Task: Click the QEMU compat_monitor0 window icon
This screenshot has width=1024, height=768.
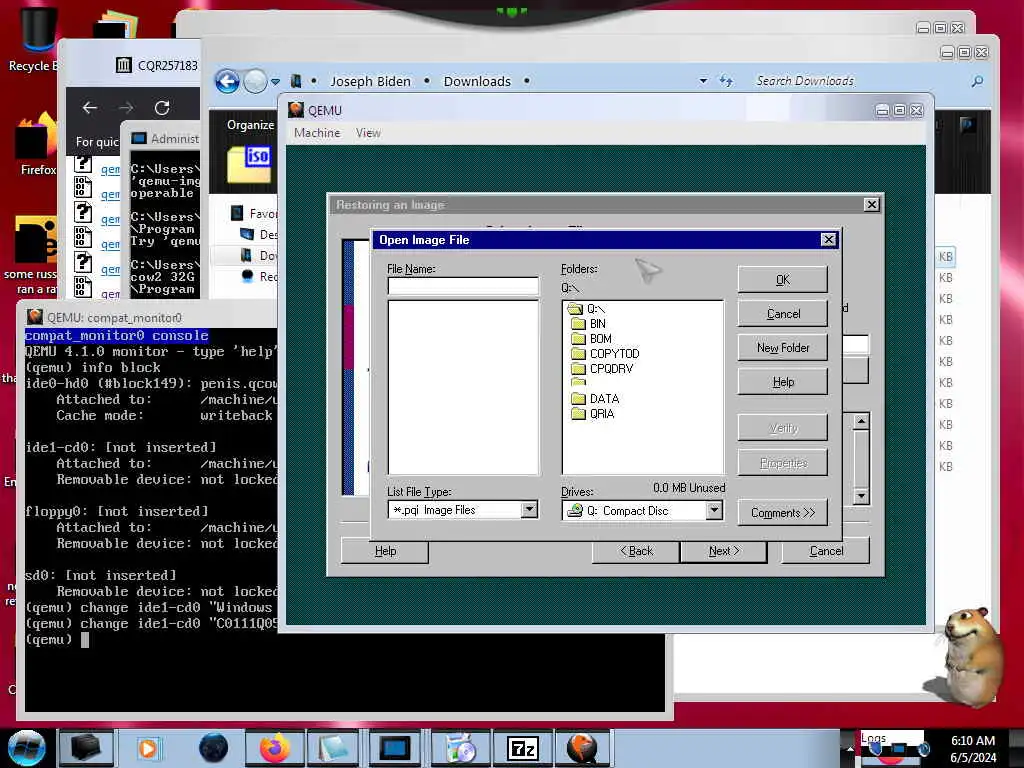Action: (x=35, y=317)
